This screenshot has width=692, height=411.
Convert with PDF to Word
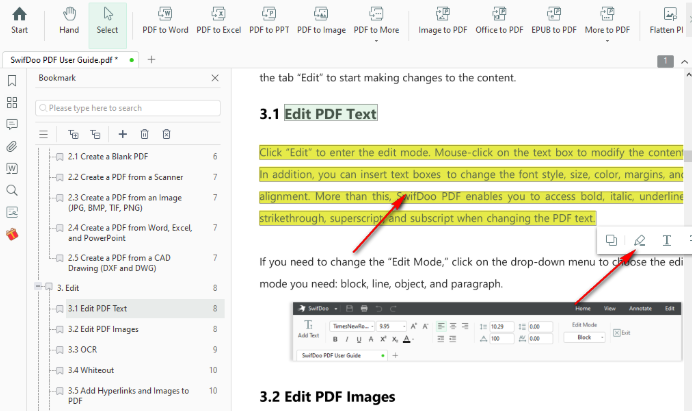(165, 21)
